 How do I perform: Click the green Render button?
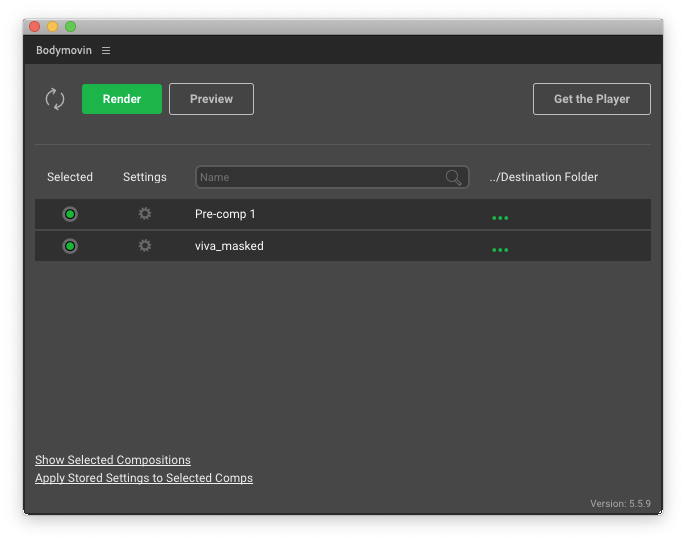[122, 99]
